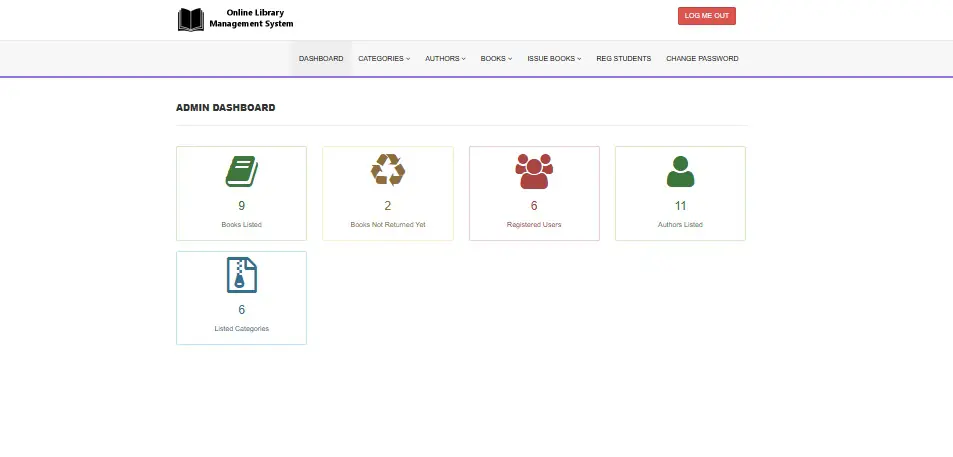Click the brown recycle icon
Screen dimensions: 953x457
[388, 170]
